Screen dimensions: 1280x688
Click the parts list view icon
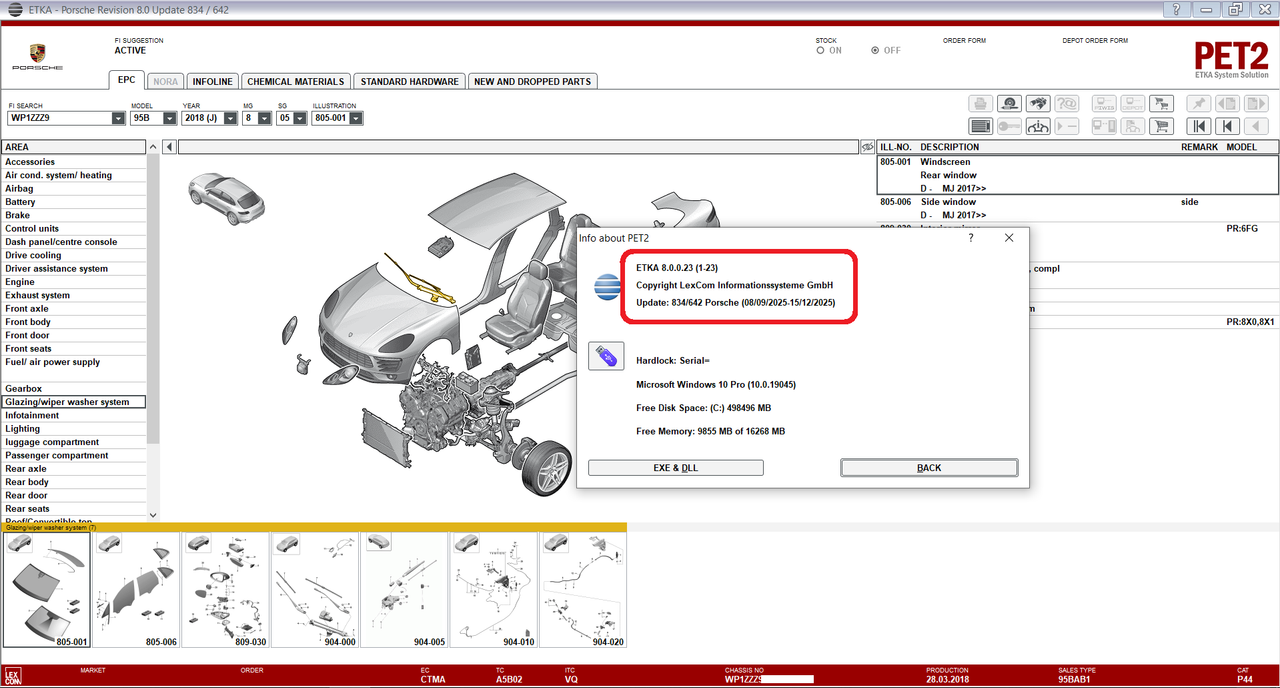click(981, 126)
